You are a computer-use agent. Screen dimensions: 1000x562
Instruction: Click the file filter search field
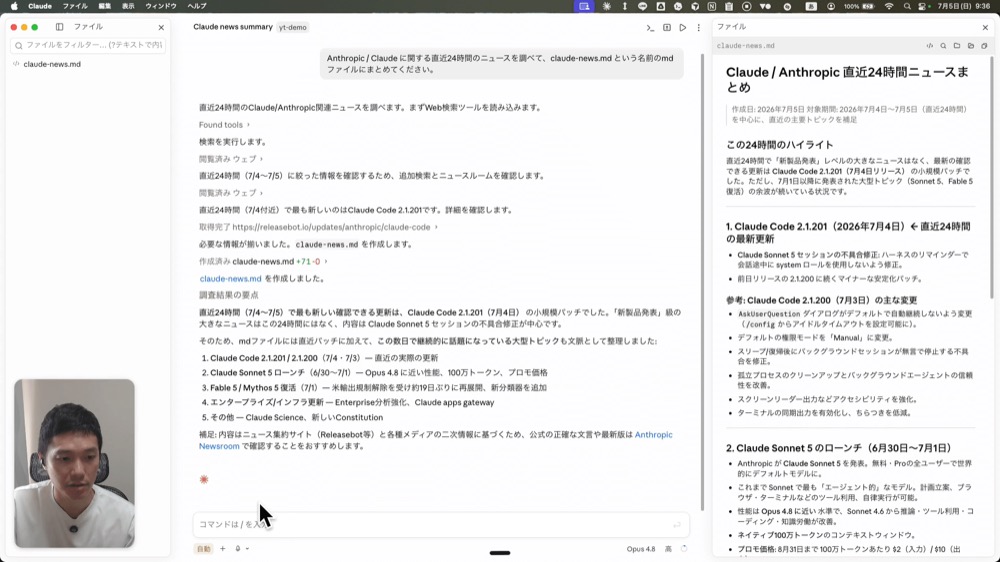tap(88, 45)
